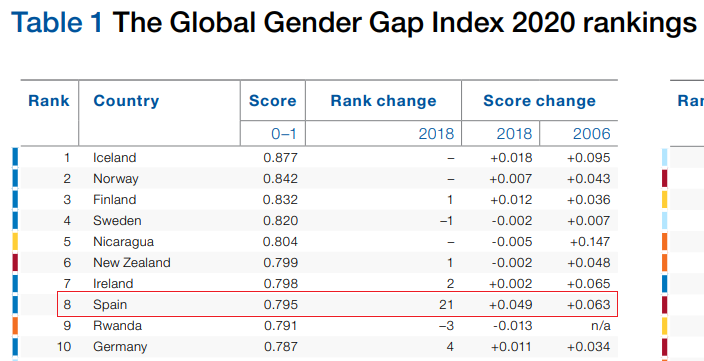The image size is (704, 361).
Task: Click Nicaragua's 2006 change +0.147
Action: pyautogui.click(x=590, y=242)
